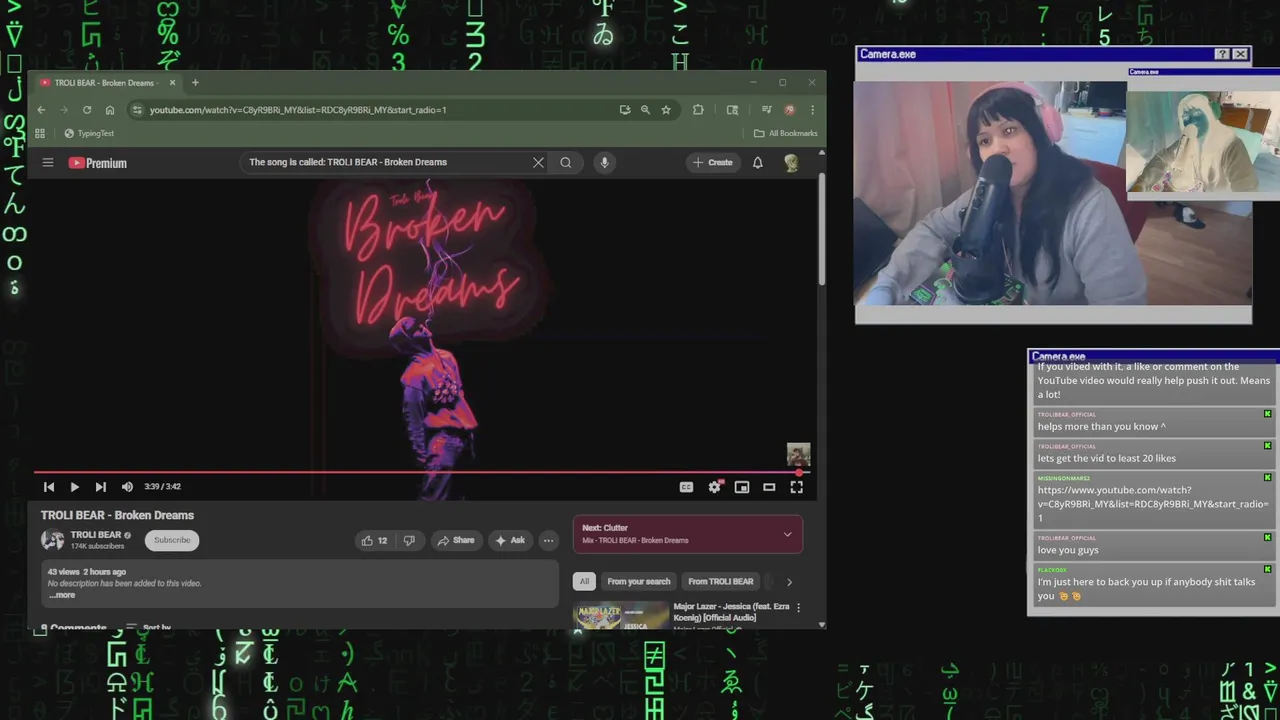Viewport: 1280px width, 720px height.
Task: Enter fullscreen video mode
Action: pos(796,486)
